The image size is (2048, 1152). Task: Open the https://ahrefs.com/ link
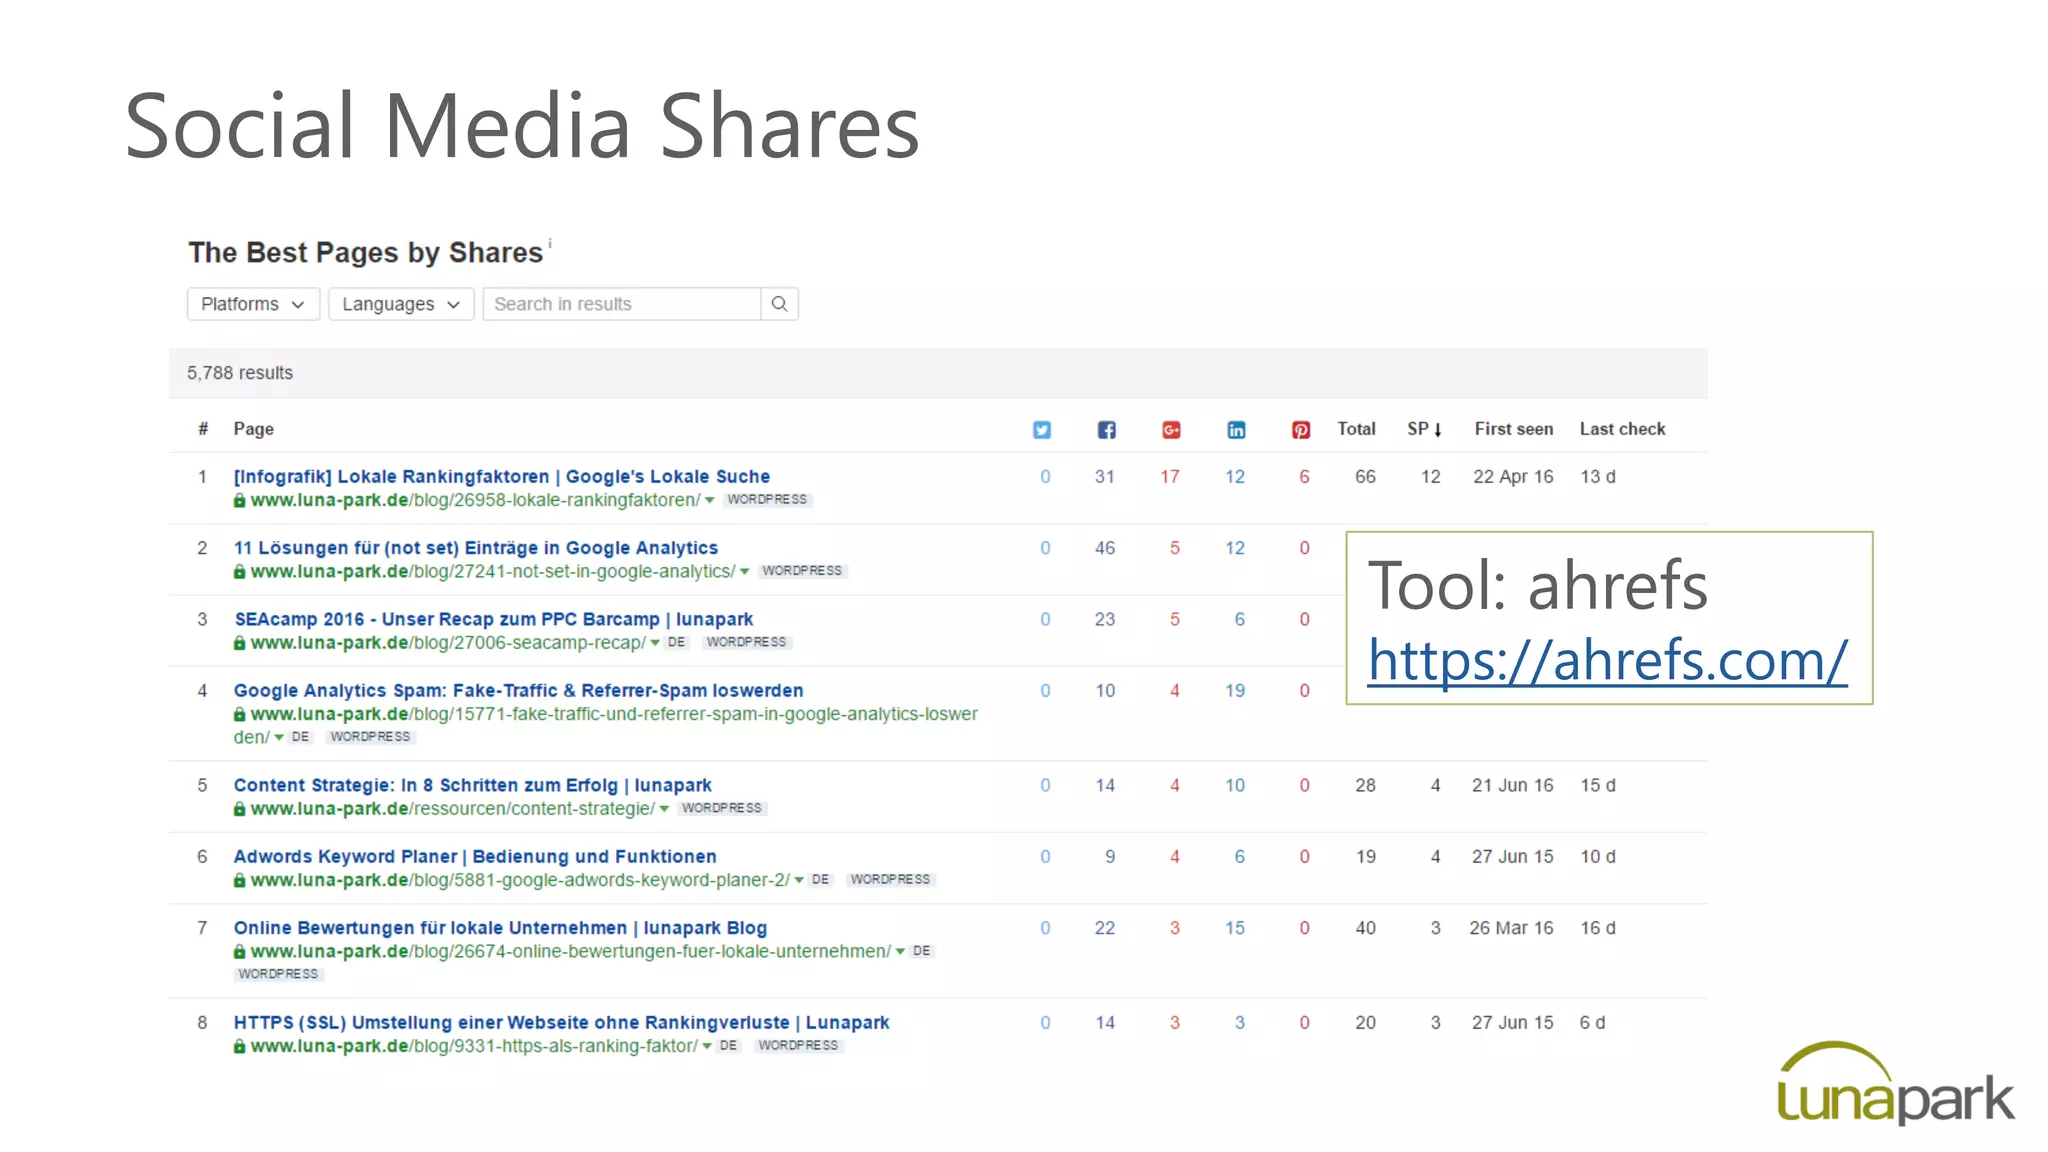pos(1607,661)
